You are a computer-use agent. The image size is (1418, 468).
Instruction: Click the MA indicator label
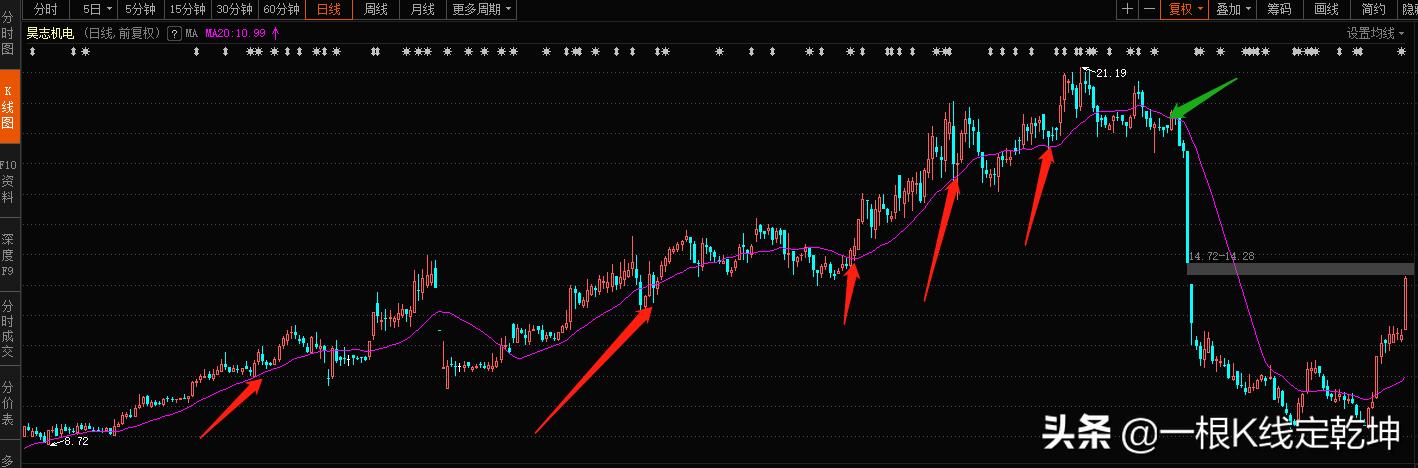point(191,33)
